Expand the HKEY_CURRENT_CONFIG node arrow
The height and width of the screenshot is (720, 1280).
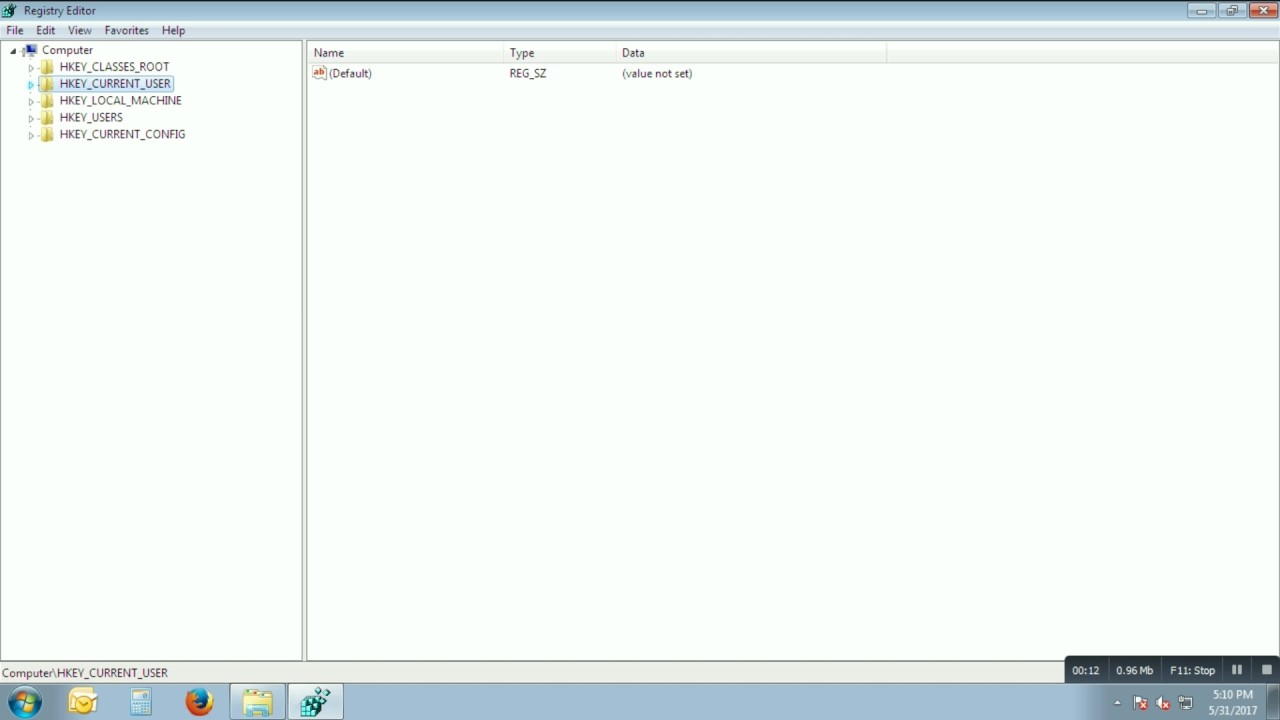click(31, 135)
